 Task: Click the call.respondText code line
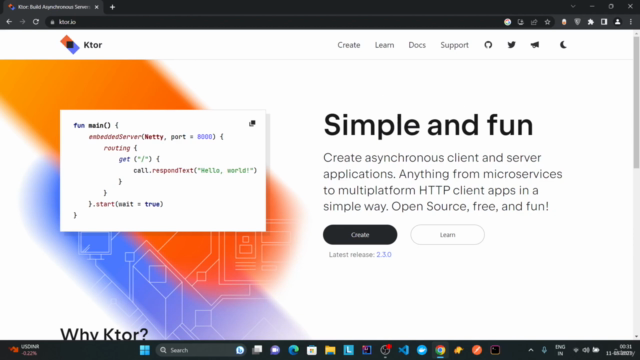coord(195,170)
